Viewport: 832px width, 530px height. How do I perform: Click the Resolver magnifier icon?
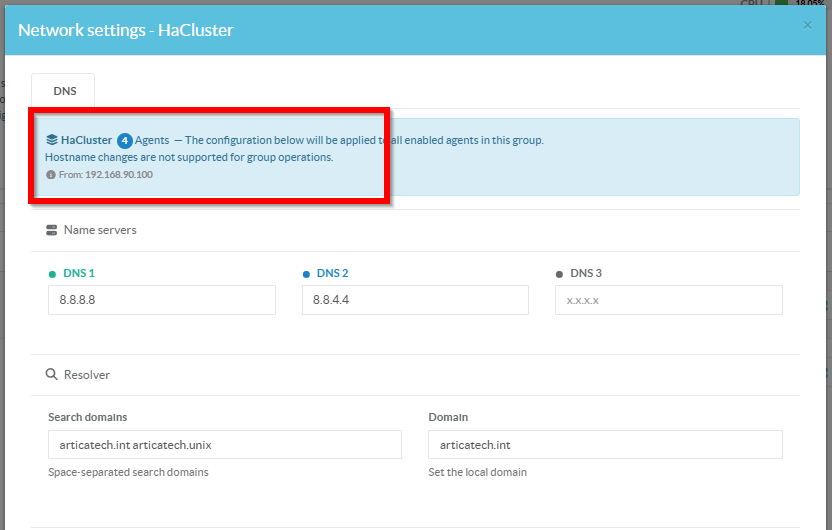coord(52,375)
